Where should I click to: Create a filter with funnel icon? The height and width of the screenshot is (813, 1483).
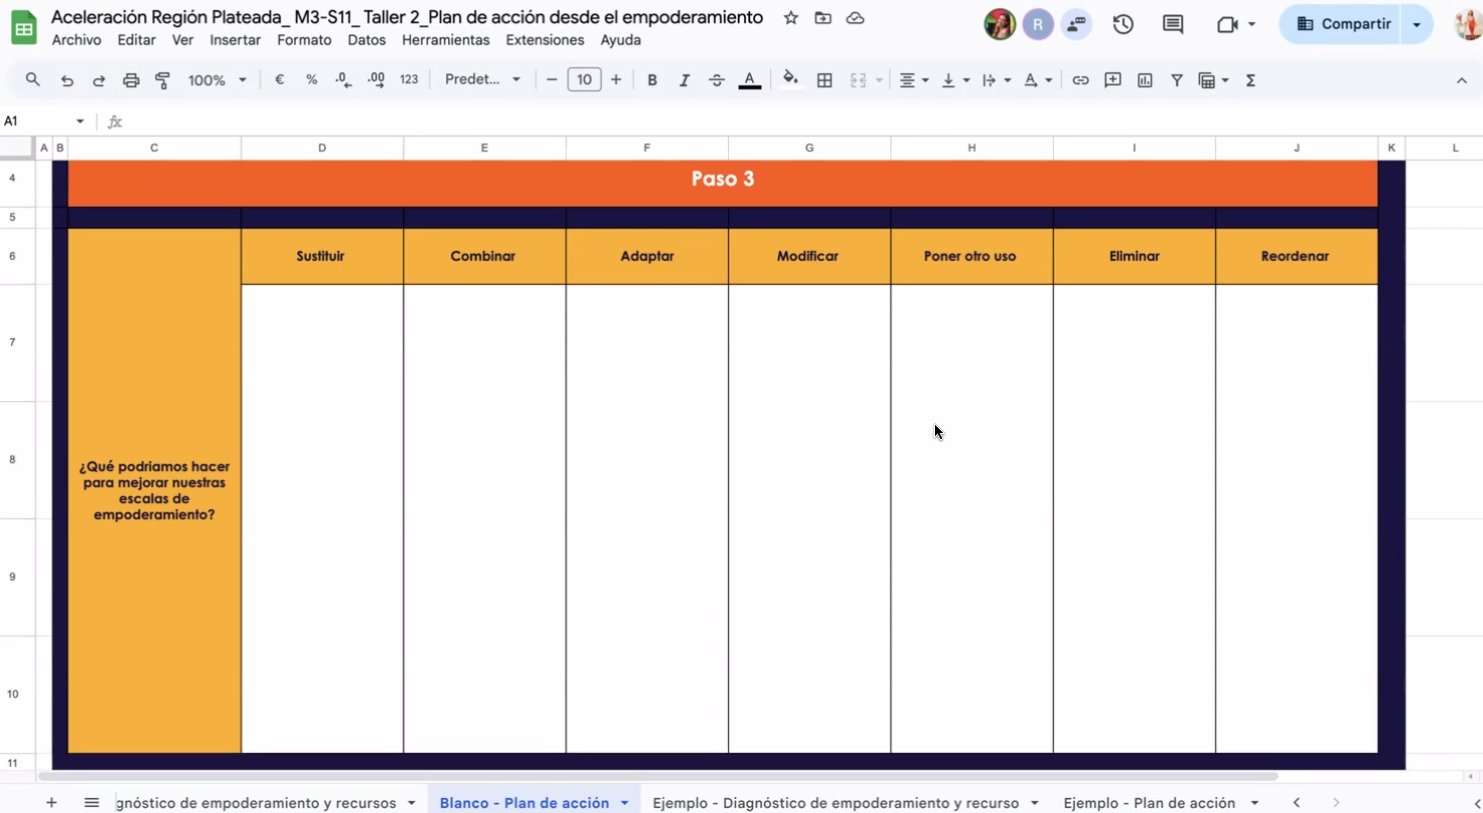click(x=1177, y=80)
